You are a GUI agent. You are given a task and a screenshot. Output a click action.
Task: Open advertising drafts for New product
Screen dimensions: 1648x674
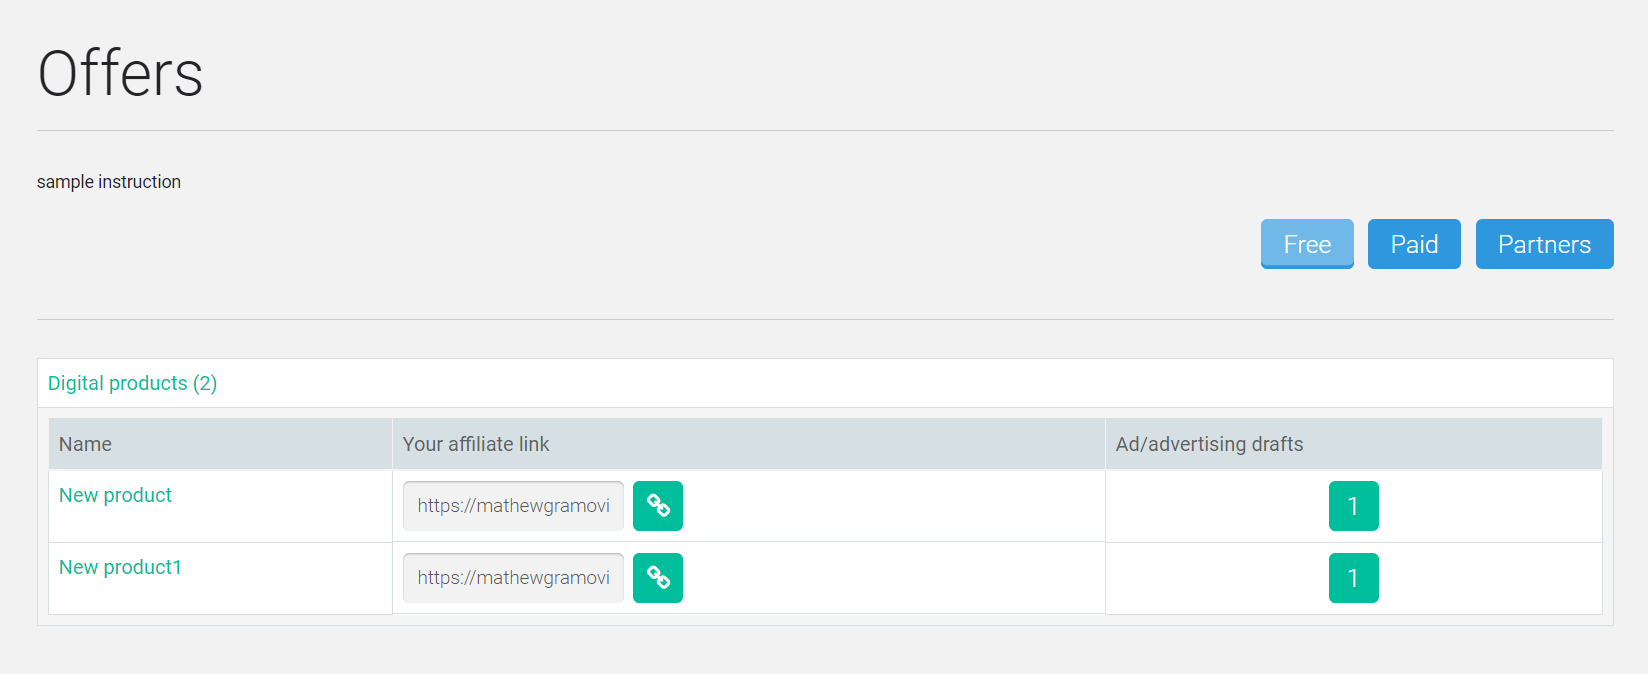tap(1353, 506)
